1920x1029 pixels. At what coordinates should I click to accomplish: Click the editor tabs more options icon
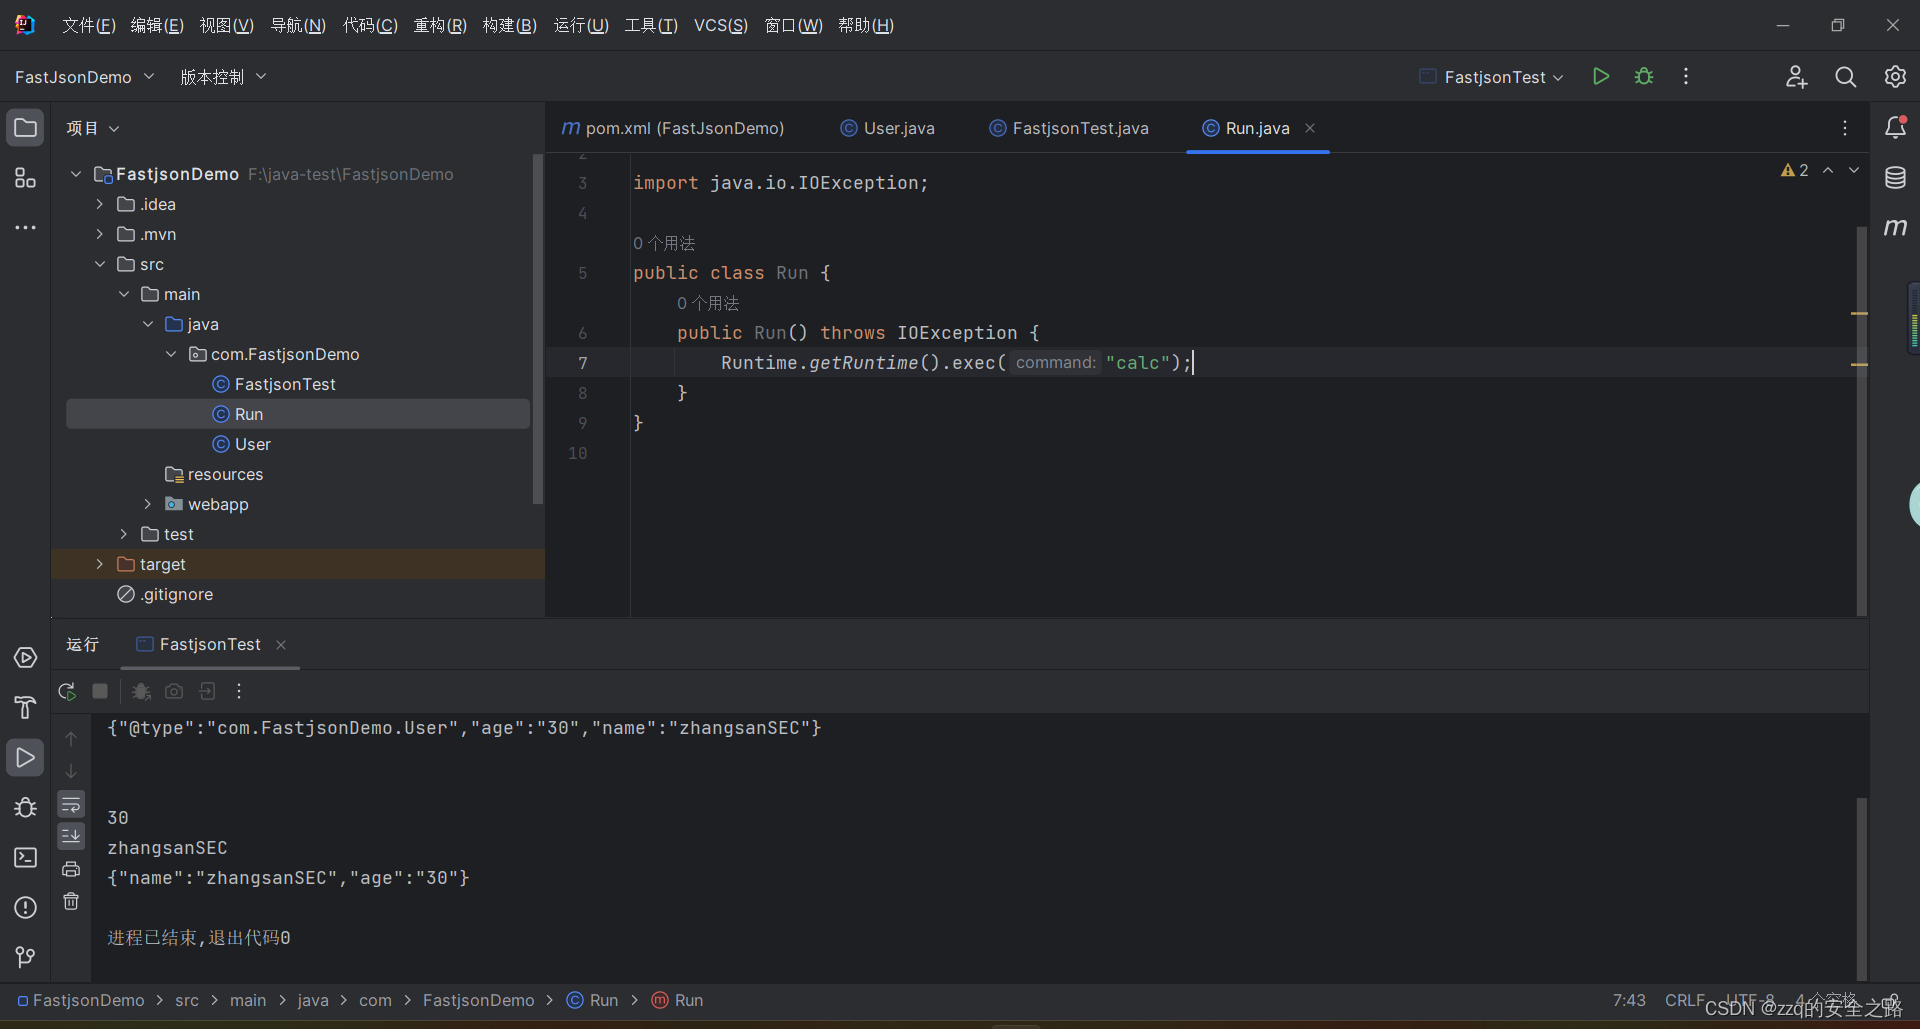click(1845, 128)
